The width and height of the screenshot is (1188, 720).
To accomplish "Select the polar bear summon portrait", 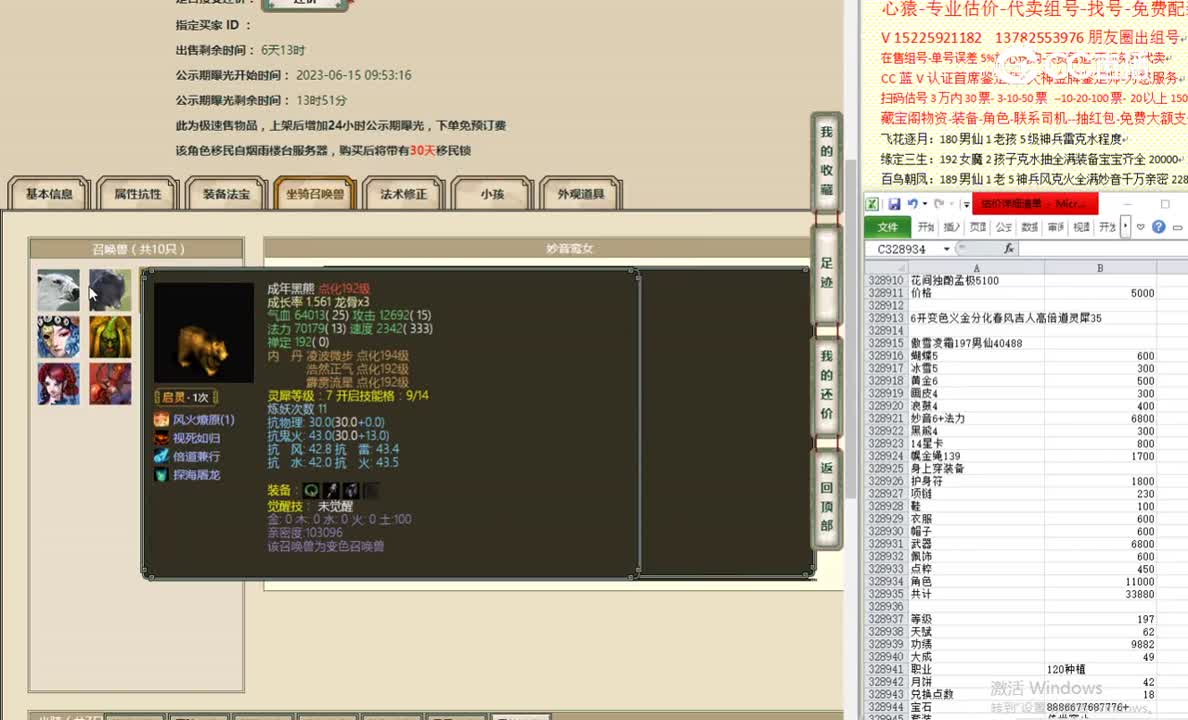I will 57,289.
